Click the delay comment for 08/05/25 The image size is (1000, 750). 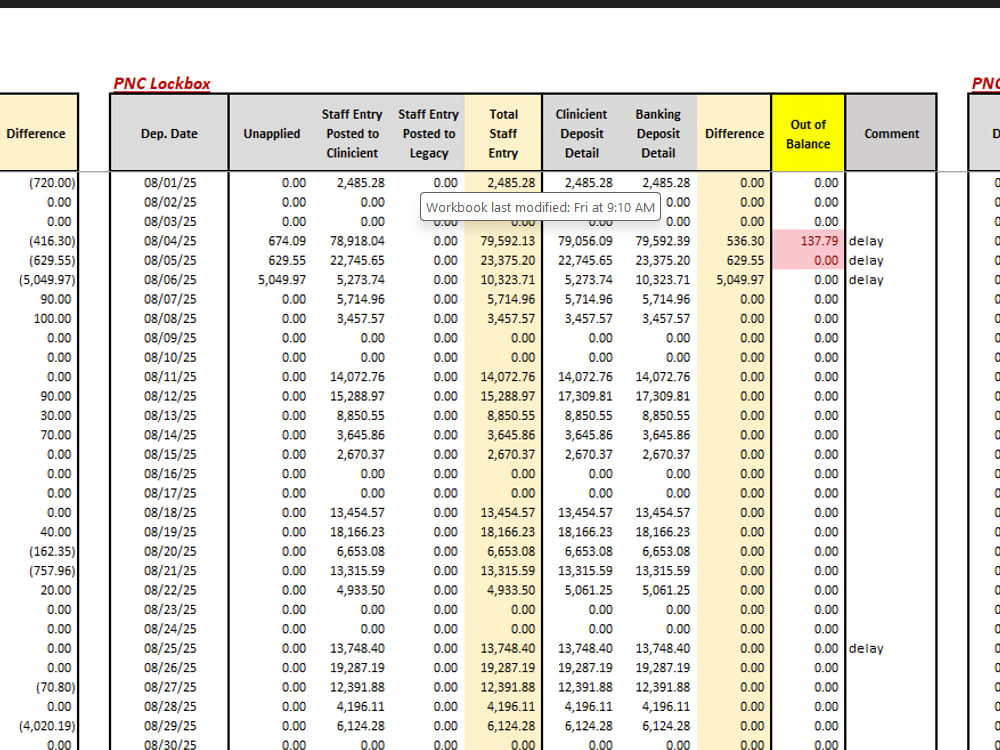(866, 260)
